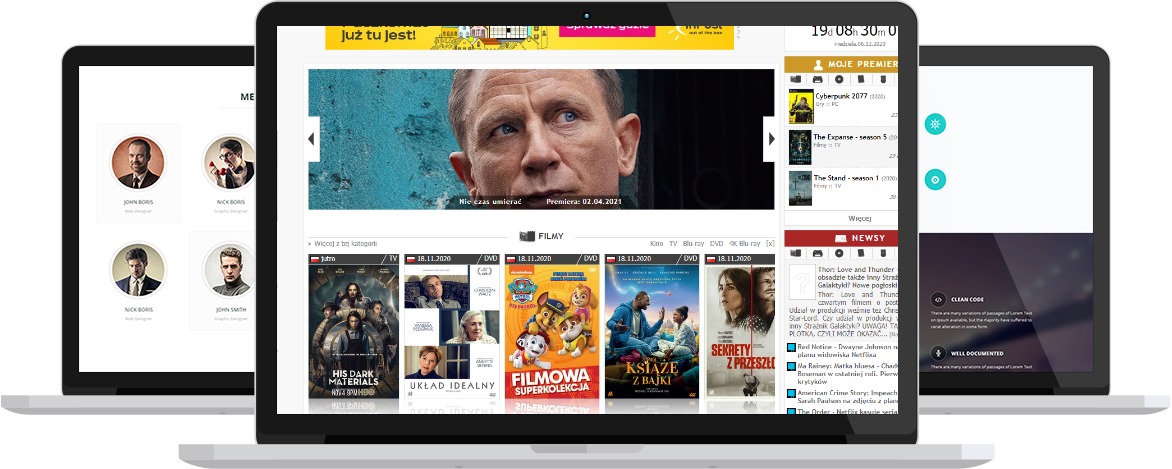1172x469 pixels.
Task: Open the His Dark Materials poster
Action: tap(354, 331)
